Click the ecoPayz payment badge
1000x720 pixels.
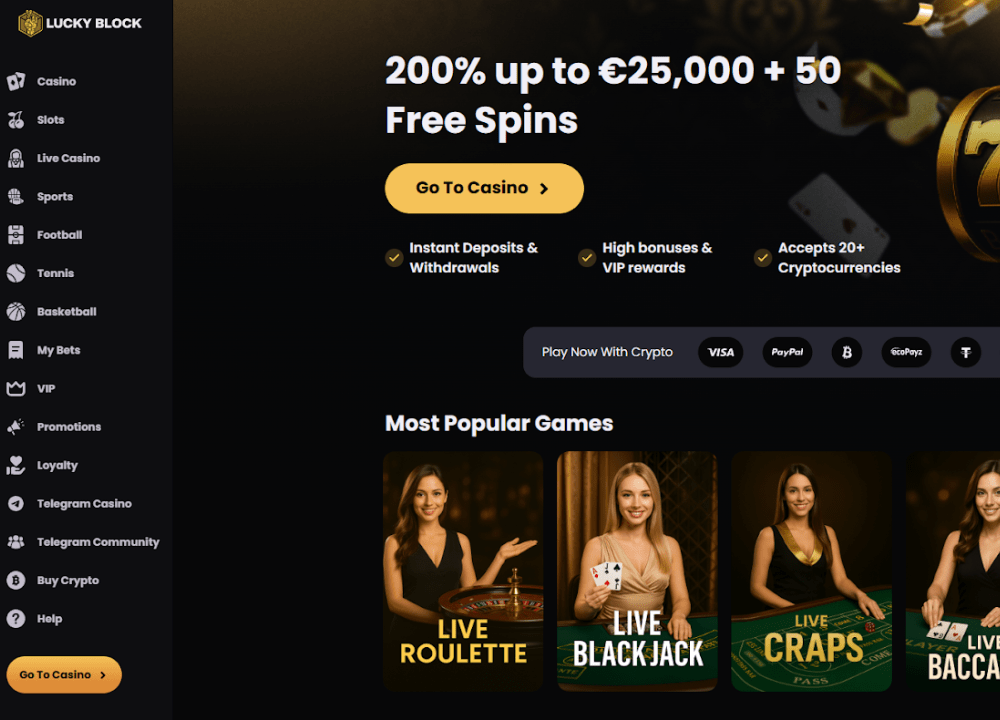pyautogui.click(x=906, y=352)
